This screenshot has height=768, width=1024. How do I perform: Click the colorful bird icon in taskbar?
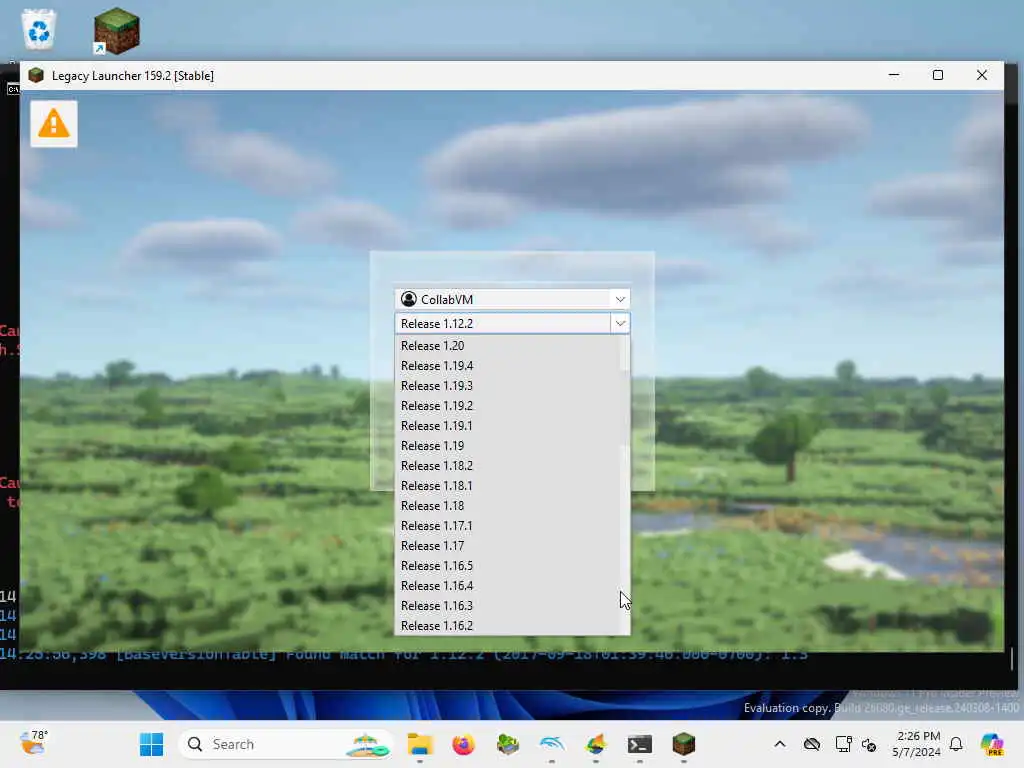pos(596,744)
